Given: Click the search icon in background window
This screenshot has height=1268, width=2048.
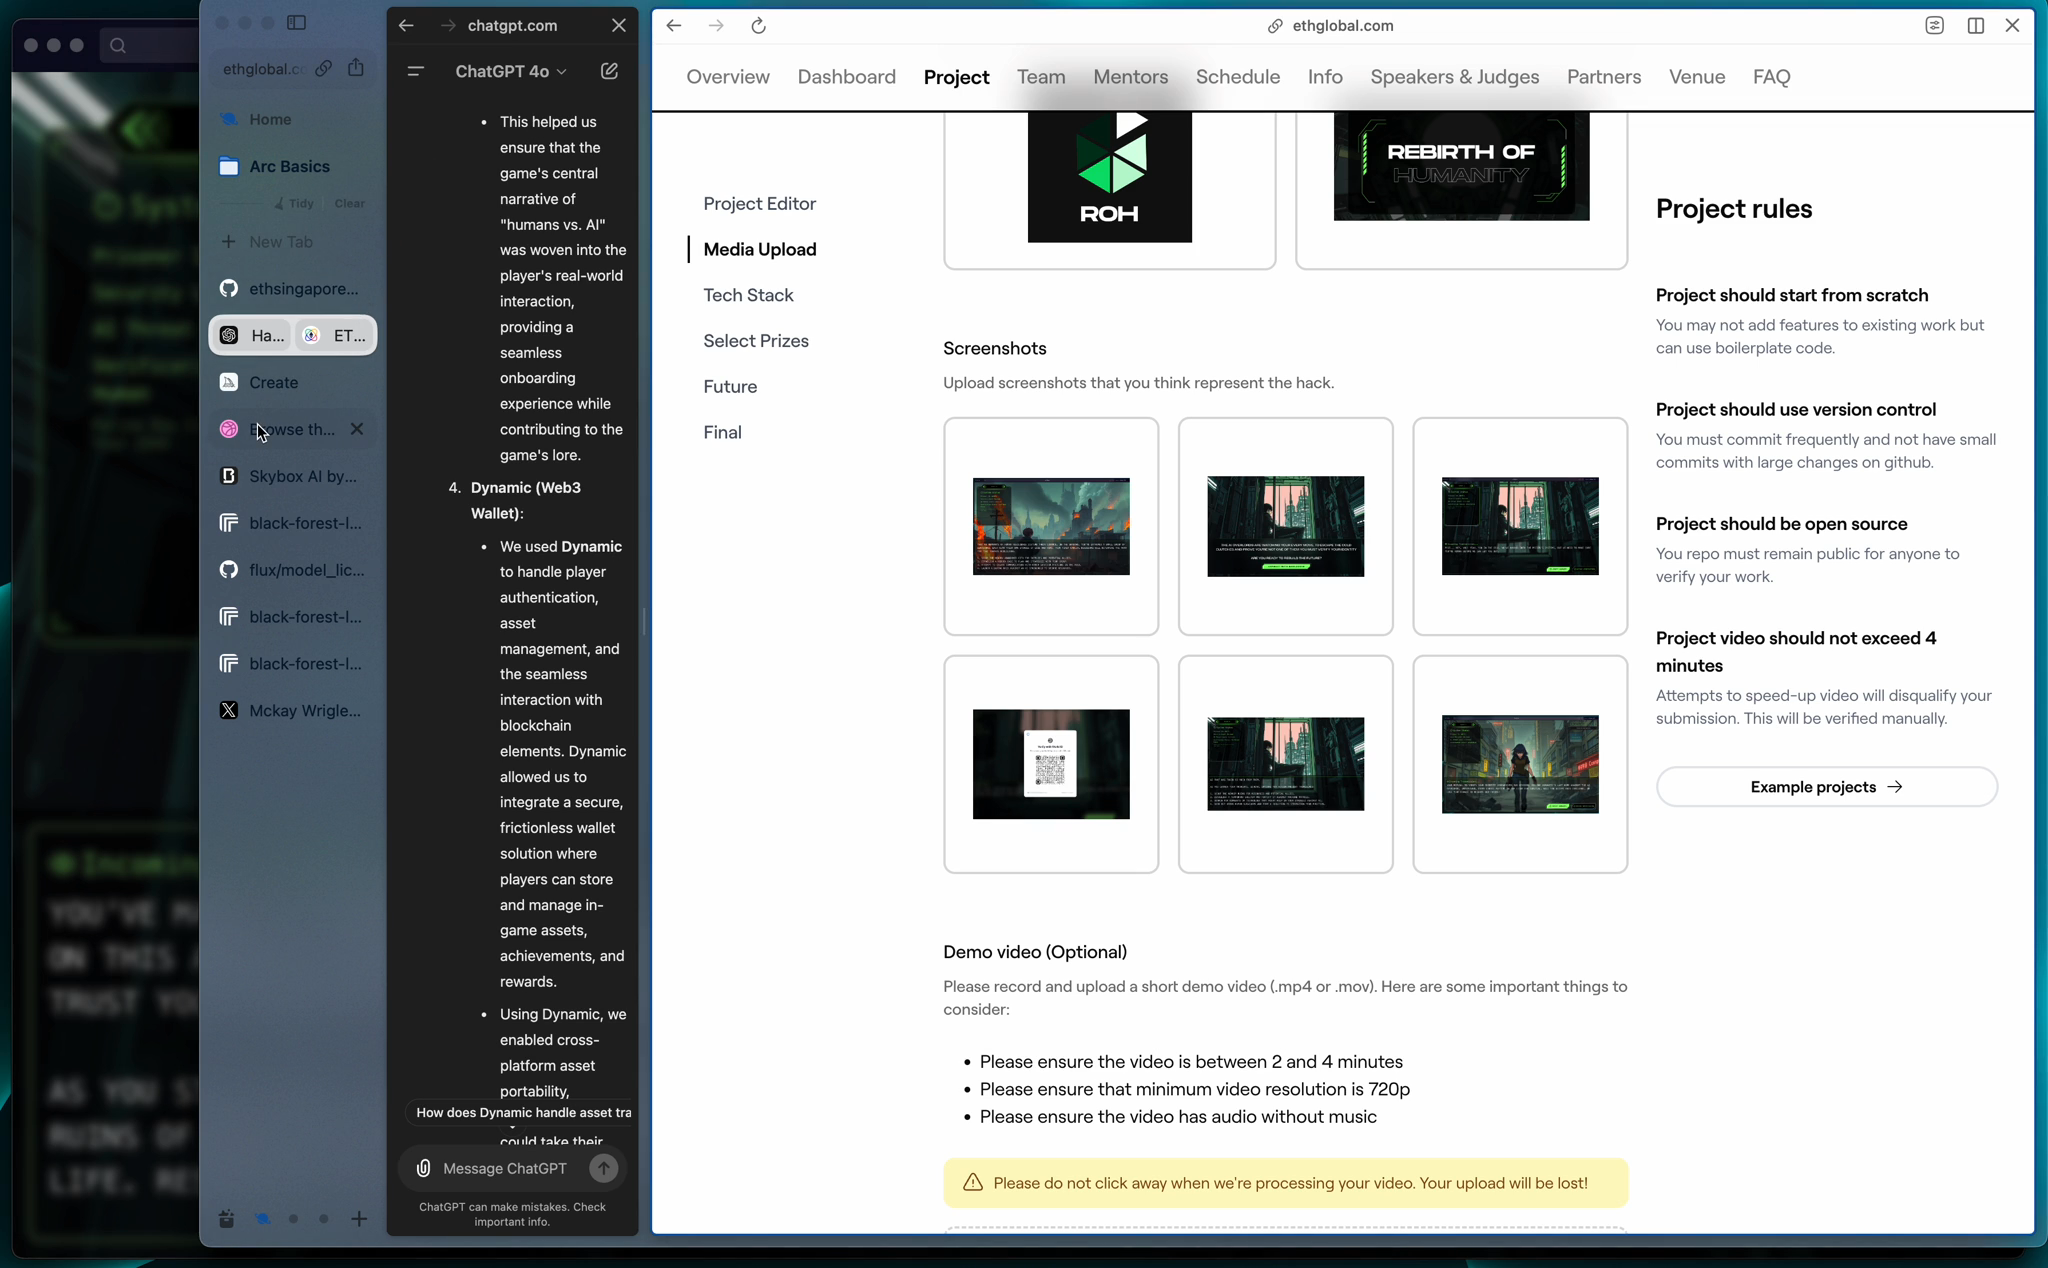Looking at the screenshot, I should click(x=118, y=45).
